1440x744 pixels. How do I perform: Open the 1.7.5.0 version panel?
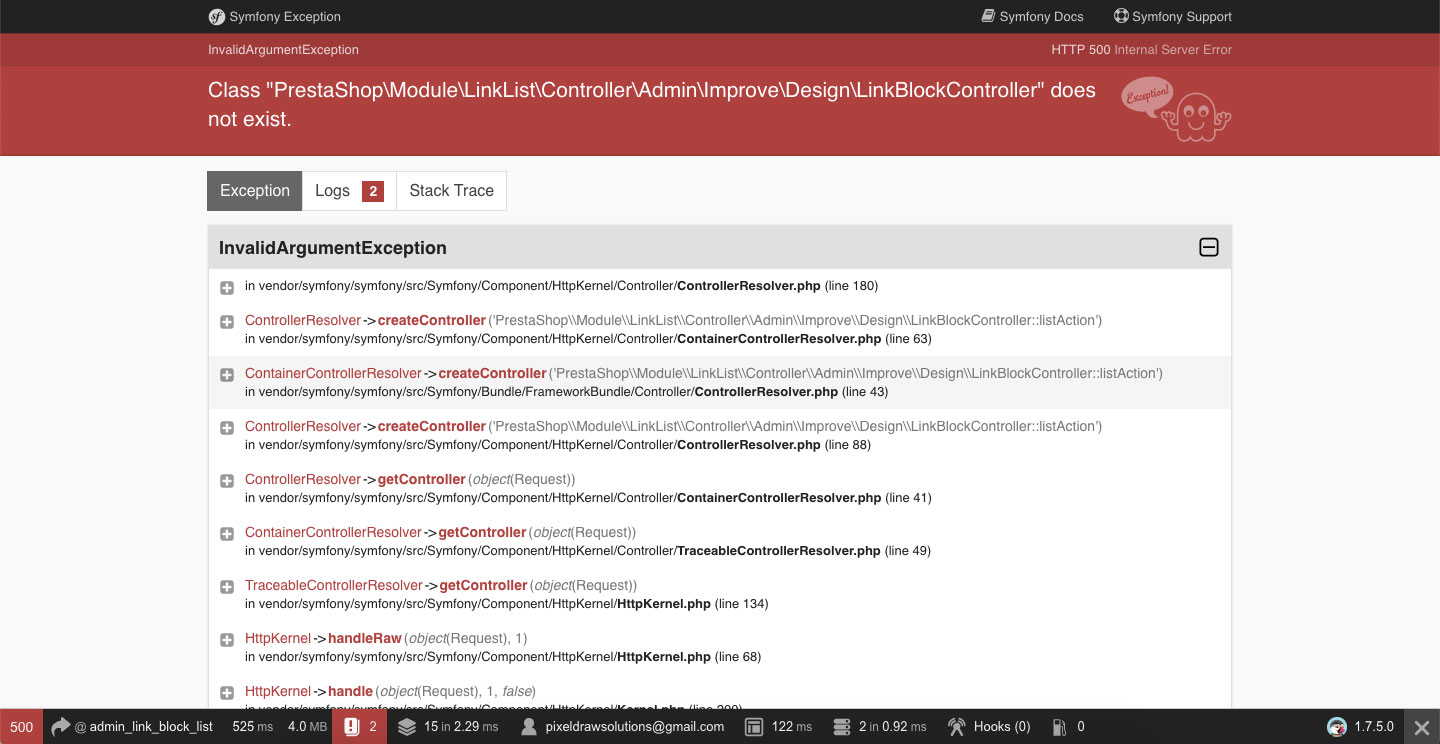[1373, 727]
